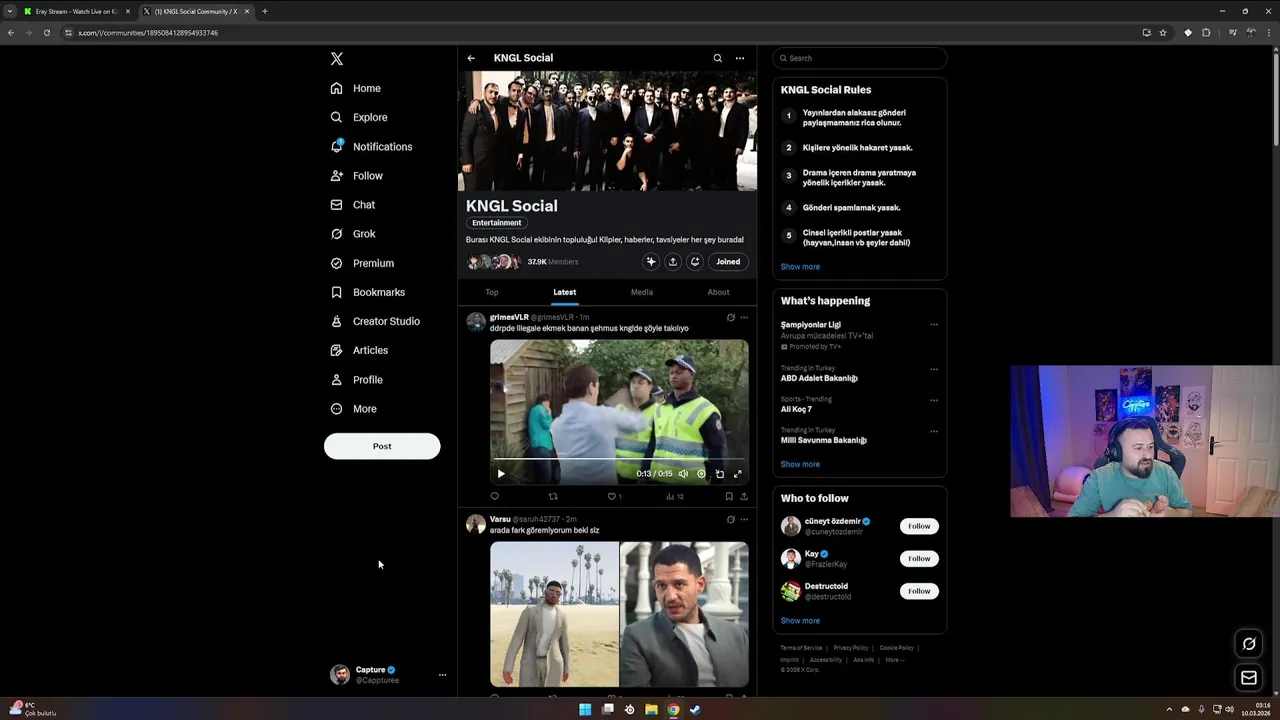Search within the KNGL Social community
This screenshot has height=720, width=1280.
coord(717,58)
